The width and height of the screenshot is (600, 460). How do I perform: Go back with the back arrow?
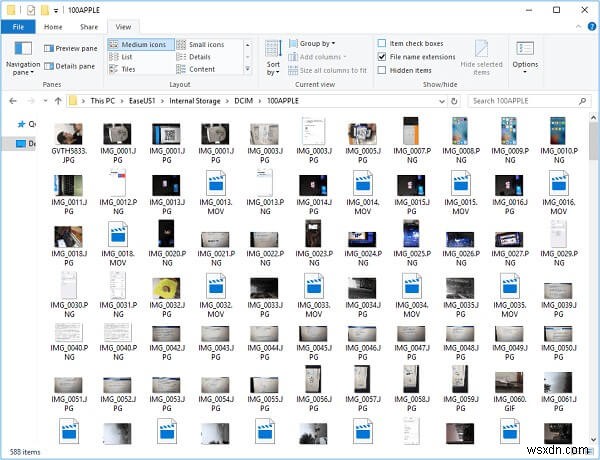pyautogui.click(x=13, y=101)
